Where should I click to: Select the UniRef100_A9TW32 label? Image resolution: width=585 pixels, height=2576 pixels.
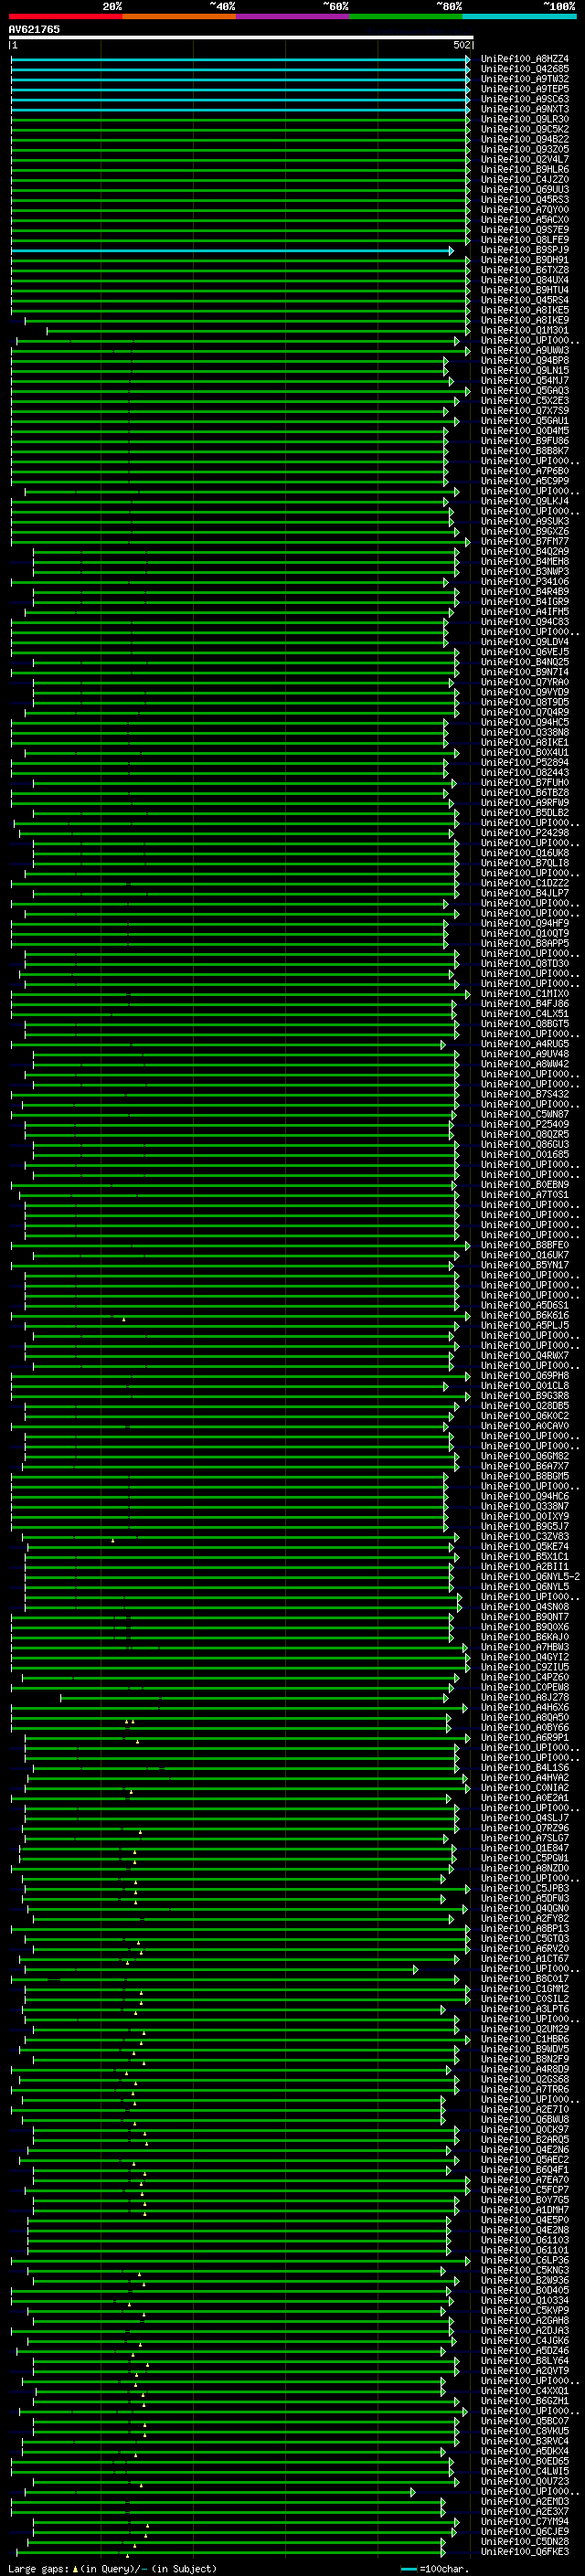click(525, 79)
